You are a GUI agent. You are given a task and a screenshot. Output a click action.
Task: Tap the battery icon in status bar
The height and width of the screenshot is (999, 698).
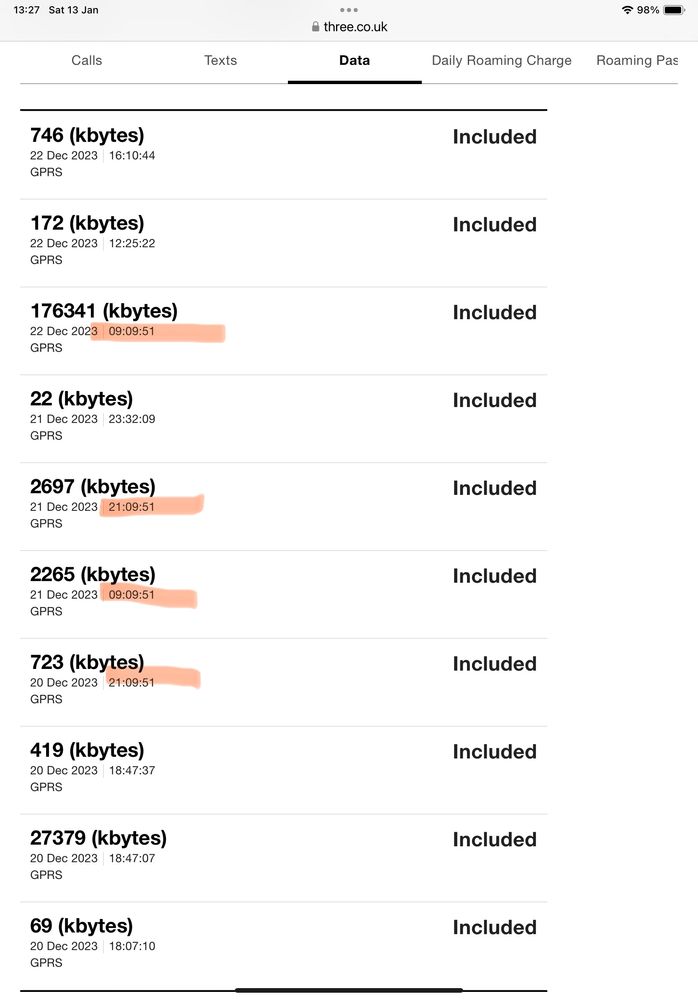point(675,10)
